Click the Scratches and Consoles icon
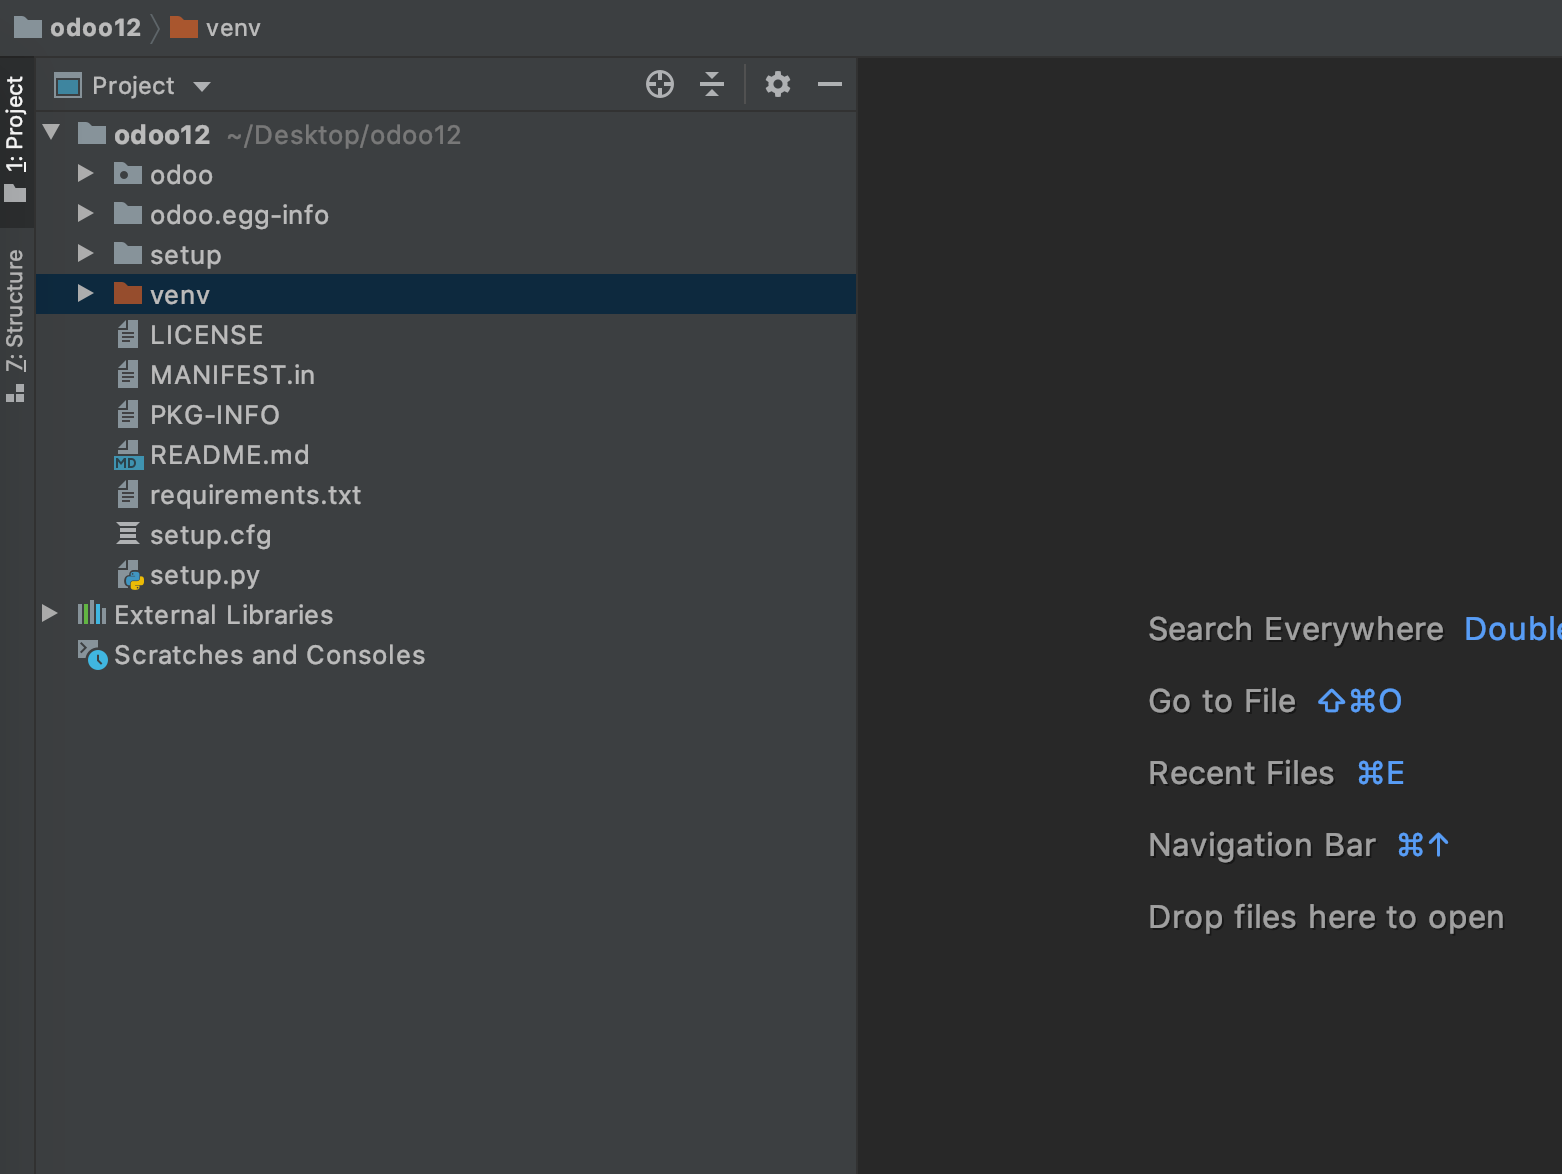The height and width of the screenshot is (1174, 1562). point(92,655)
